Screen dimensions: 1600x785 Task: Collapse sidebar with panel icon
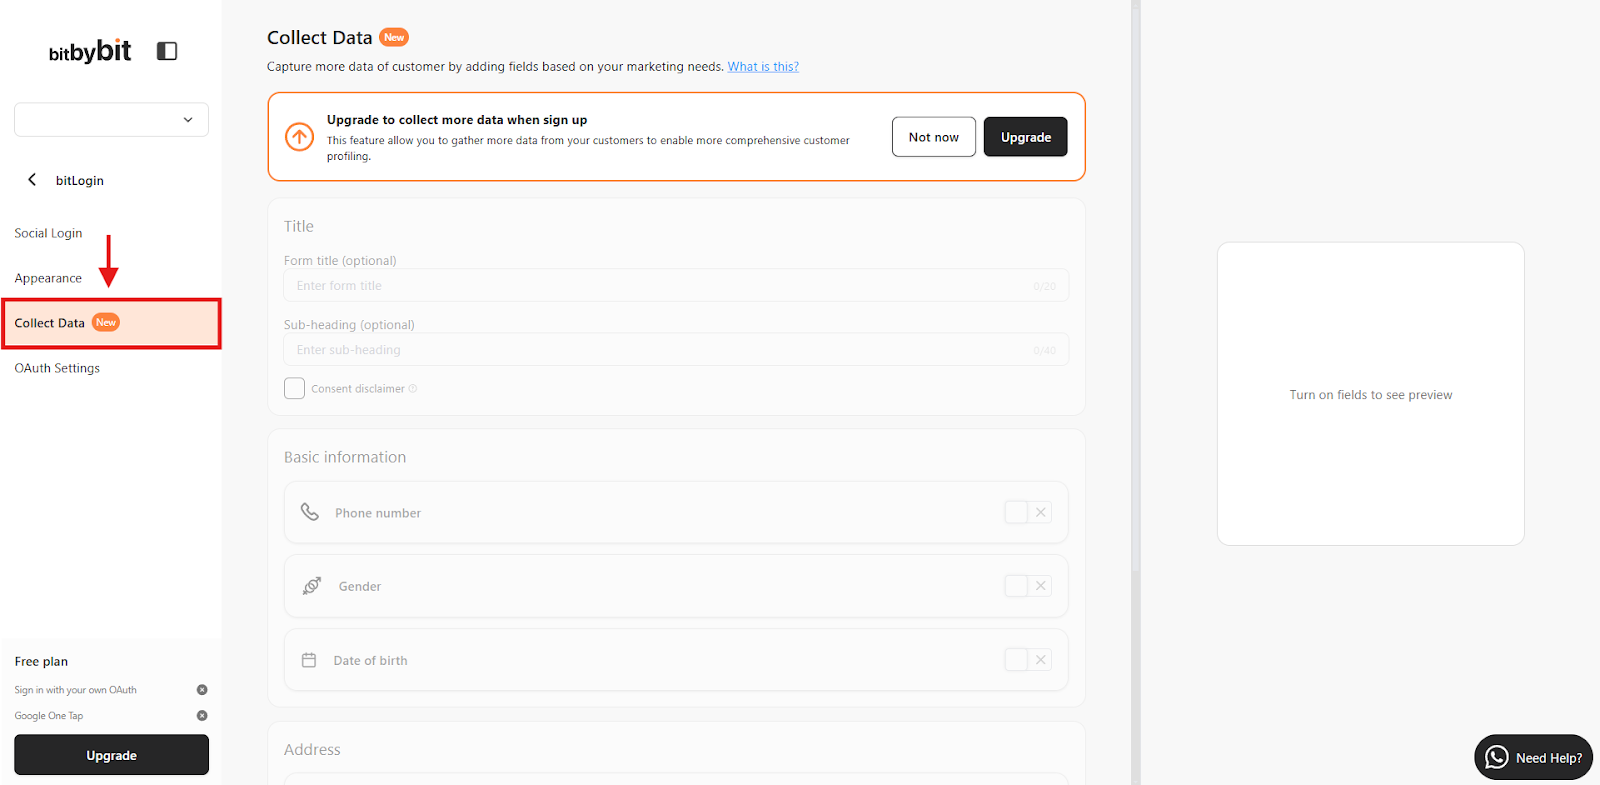(167, 51)
